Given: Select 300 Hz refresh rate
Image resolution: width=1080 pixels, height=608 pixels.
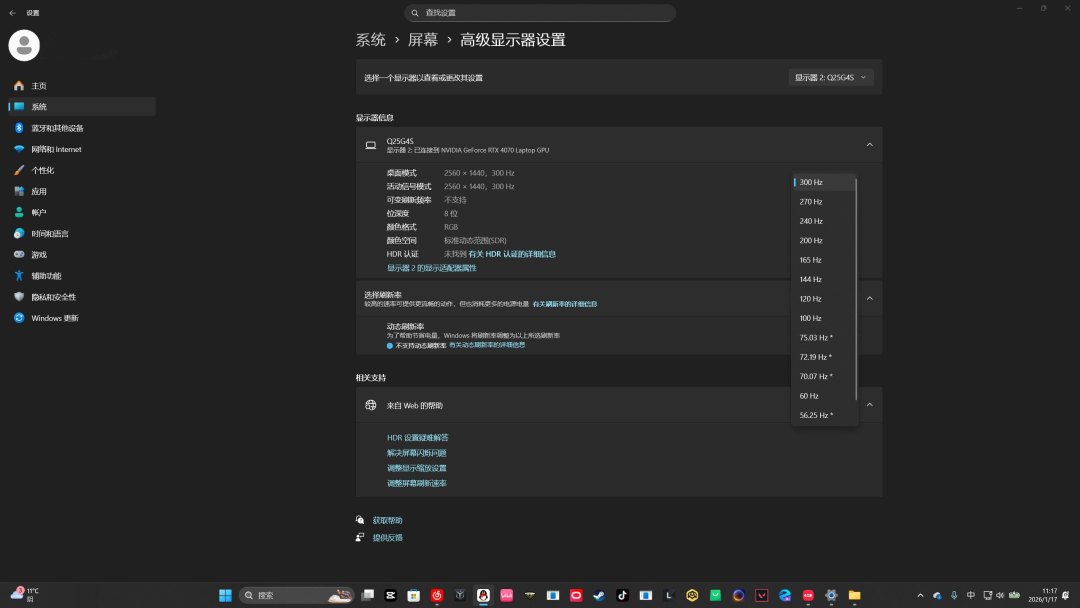Looking at the screenshot, I should click(824, 182).
